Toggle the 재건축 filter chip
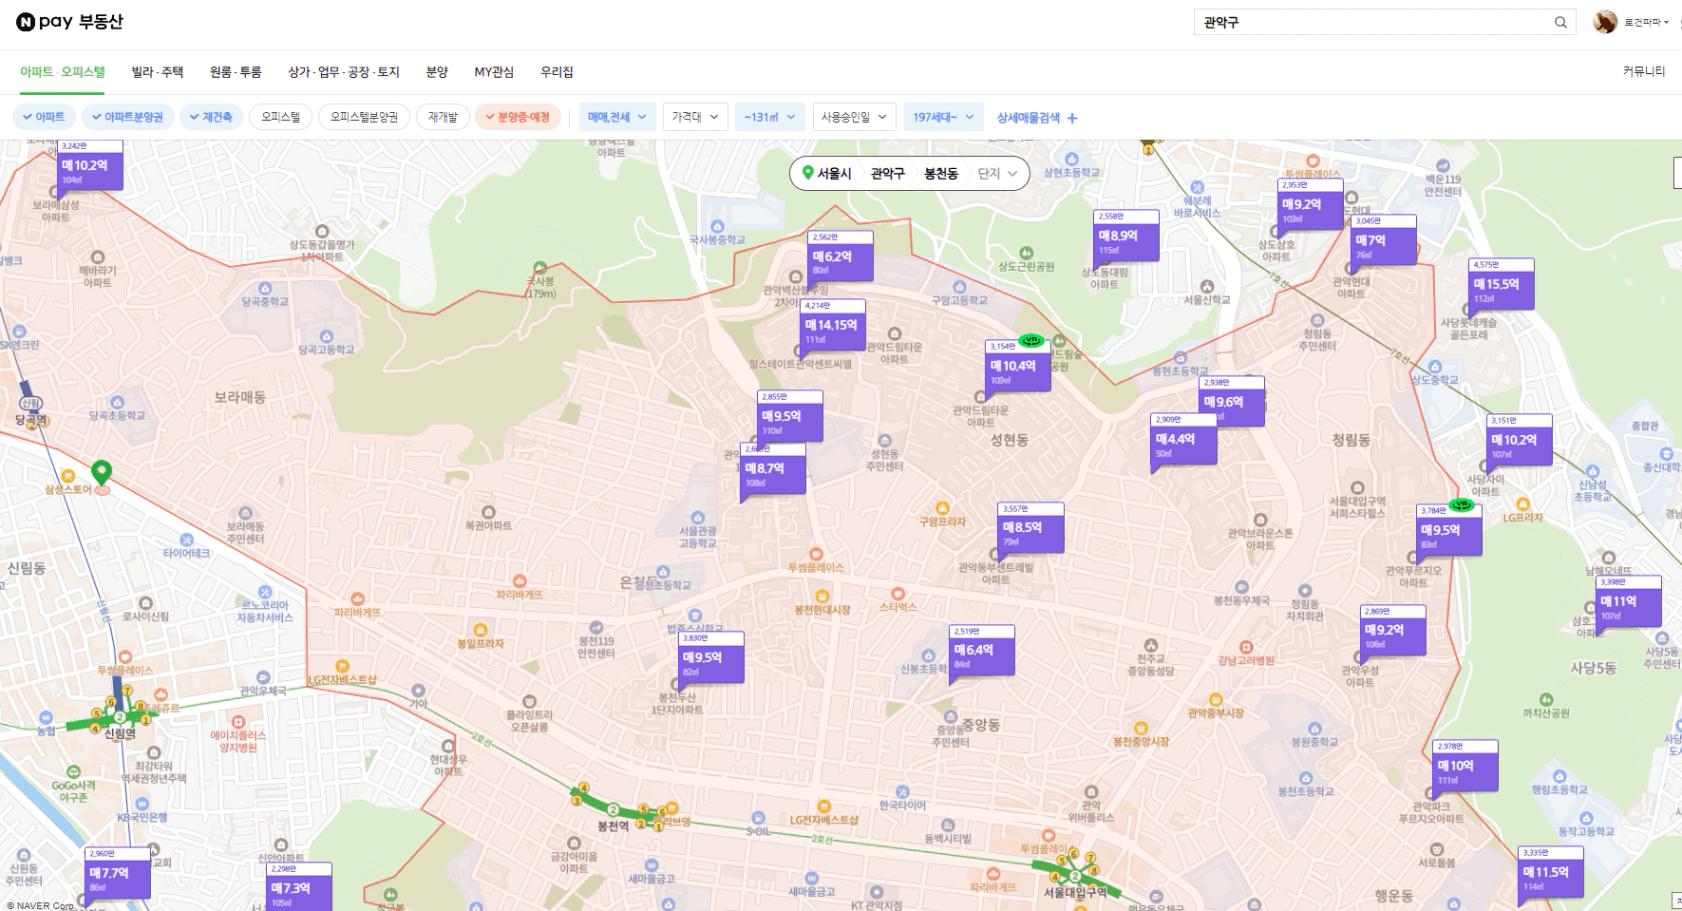The height and width of the screenshot is (911, 1682). point(210,117)
